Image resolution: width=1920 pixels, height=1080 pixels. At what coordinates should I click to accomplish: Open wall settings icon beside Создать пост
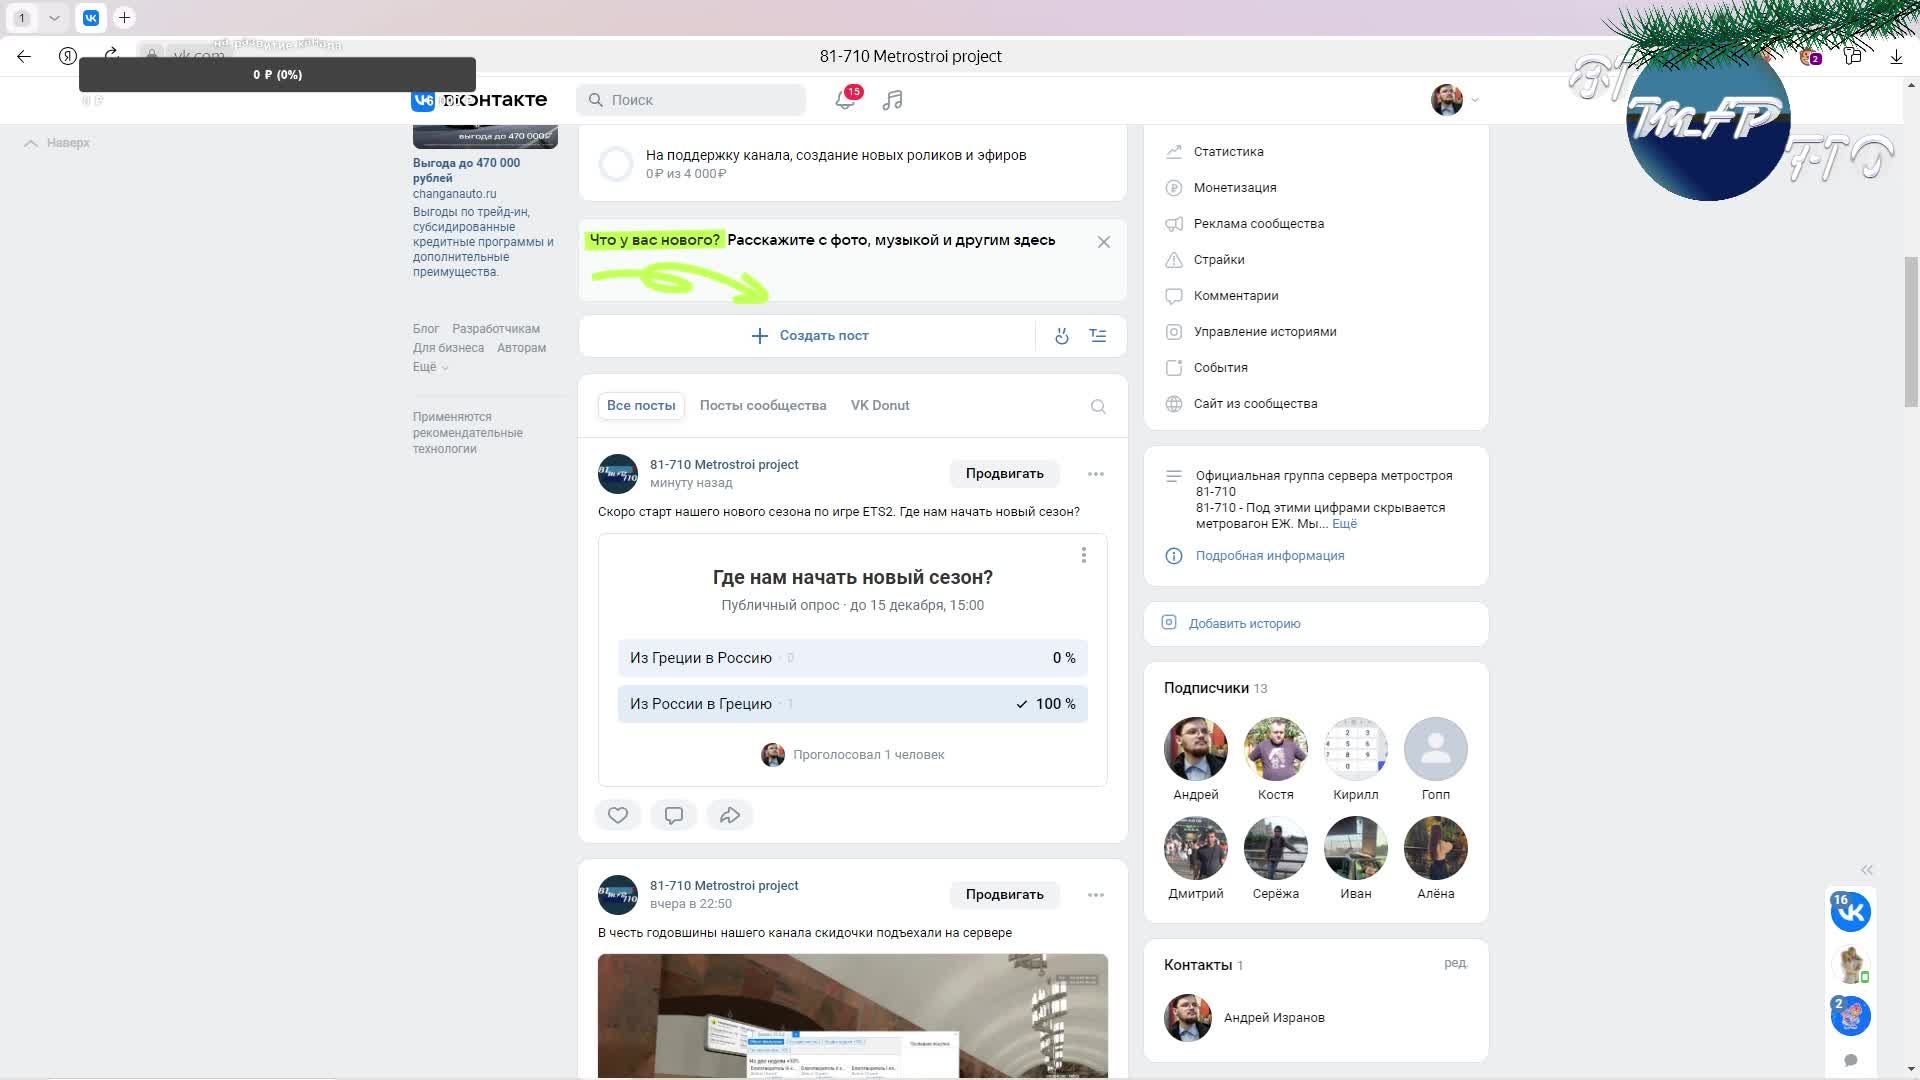coord(1098,336)
